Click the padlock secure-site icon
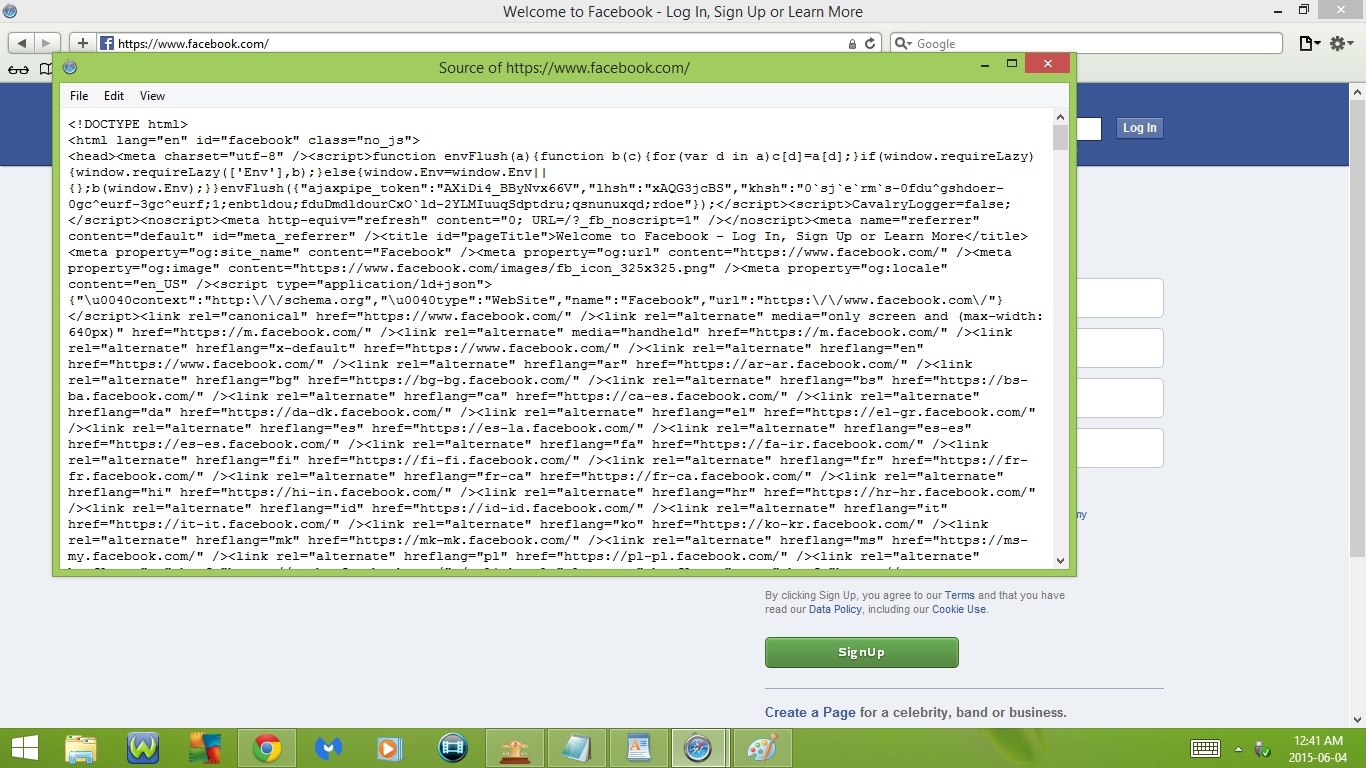This screenshot has width=1366, height=768. 852,44
